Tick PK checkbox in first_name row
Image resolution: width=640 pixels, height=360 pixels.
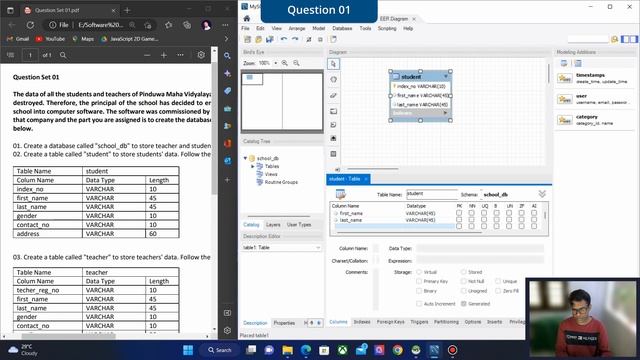[459, 213]
